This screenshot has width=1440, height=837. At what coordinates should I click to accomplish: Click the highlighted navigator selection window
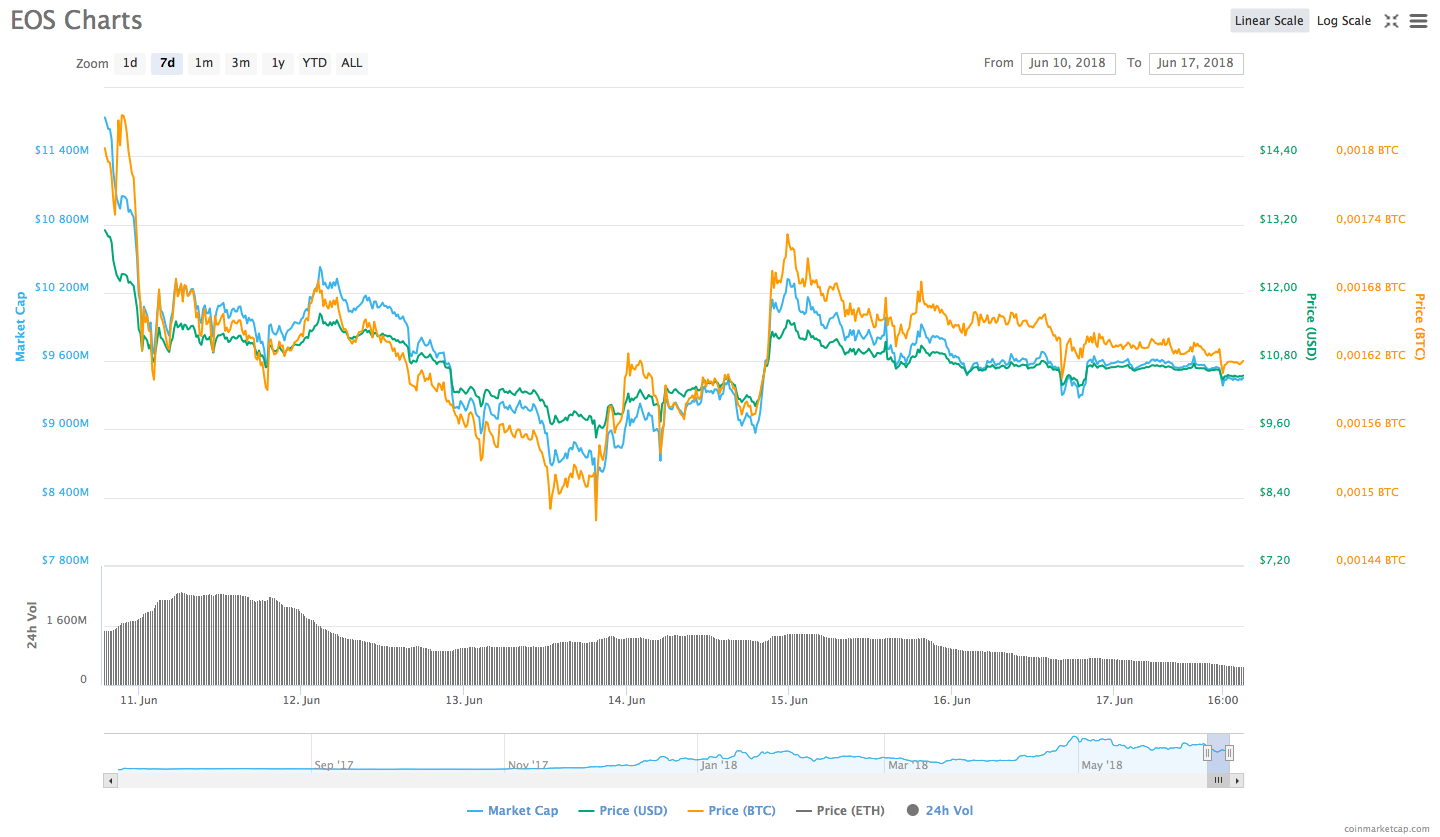(1218, 752)
